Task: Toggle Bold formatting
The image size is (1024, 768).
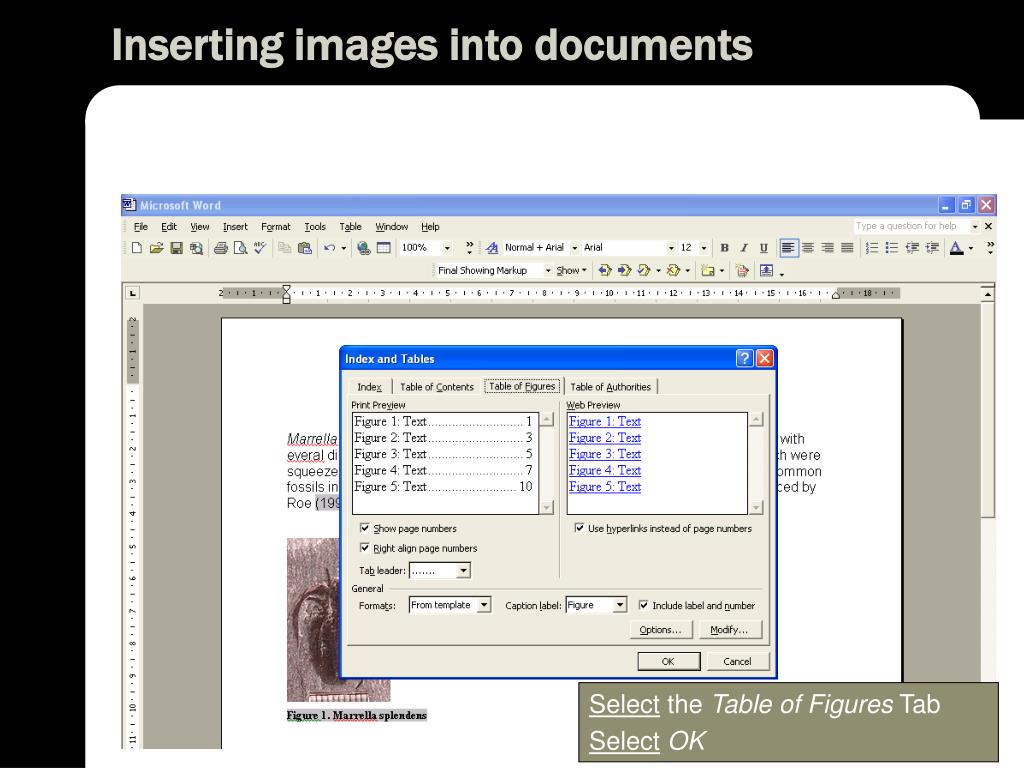Action: [724, 248]
